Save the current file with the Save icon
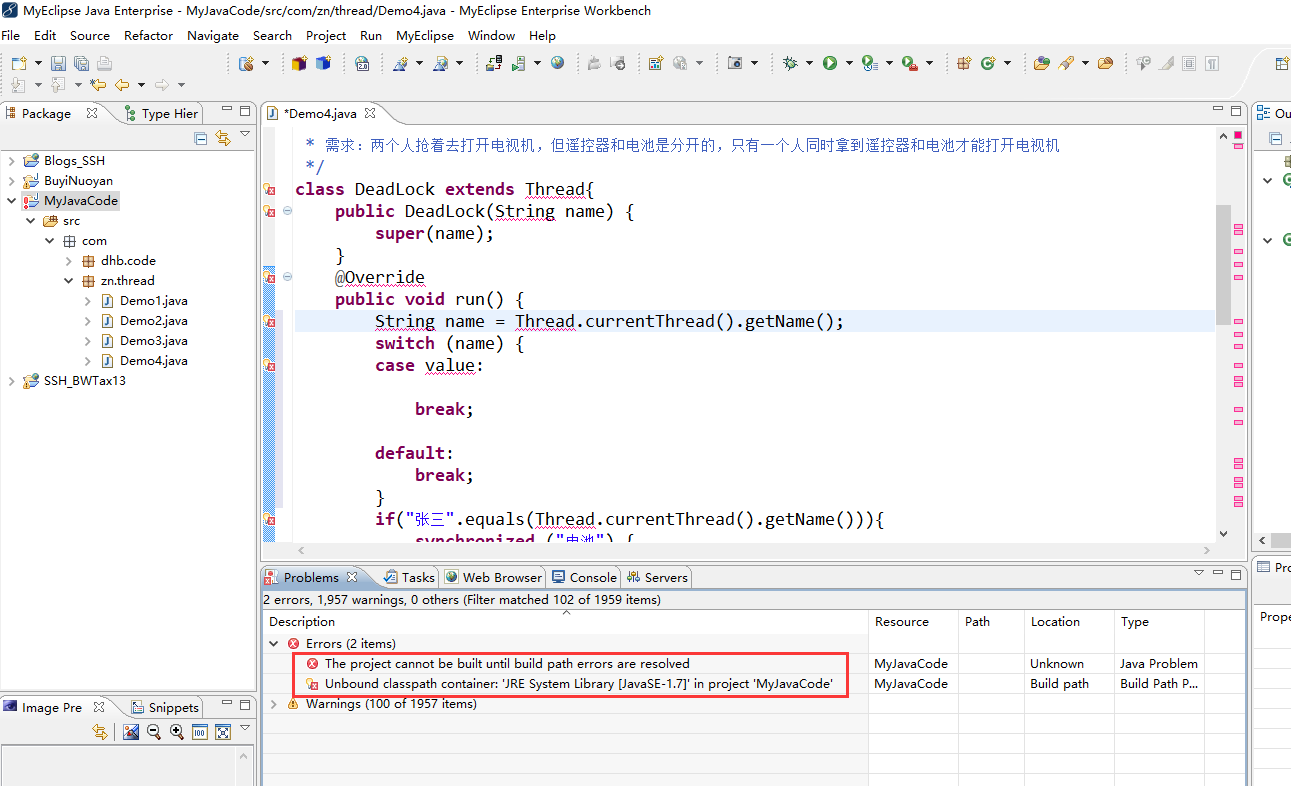 (58, 62)
